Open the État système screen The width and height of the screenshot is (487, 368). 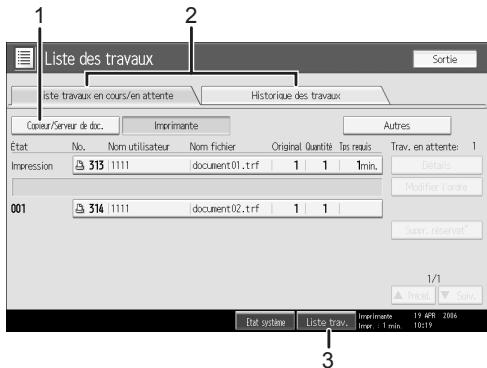click(265, 322)
